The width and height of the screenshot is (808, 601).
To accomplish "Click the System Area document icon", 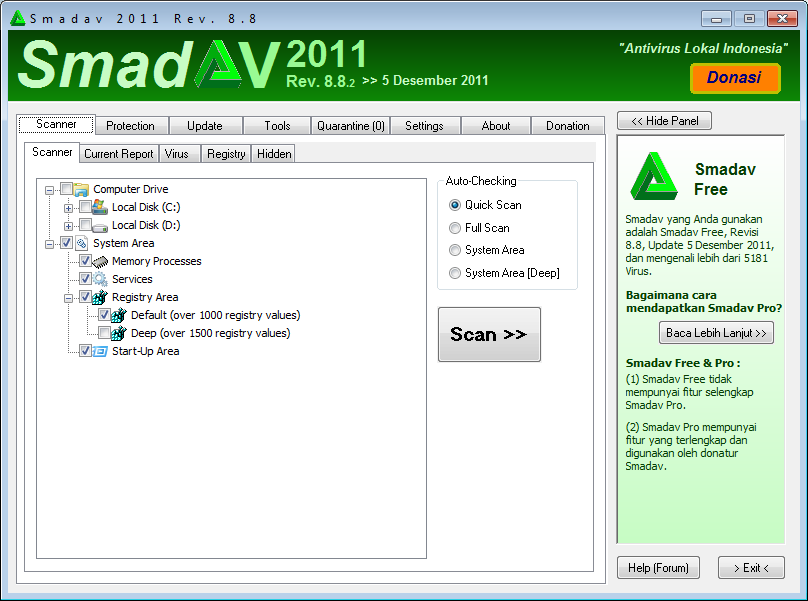I will 81,243.
